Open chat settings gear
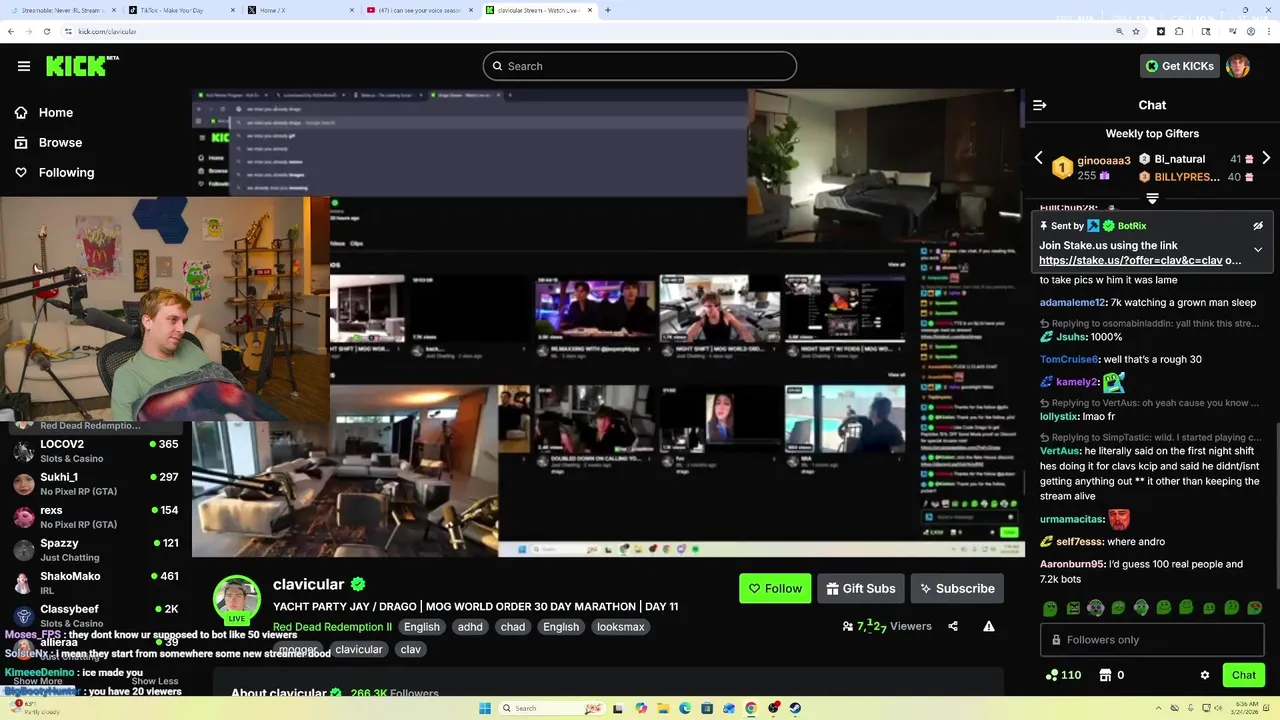Viewport: 1280px width, 720px height. [x=1205, y=675]
